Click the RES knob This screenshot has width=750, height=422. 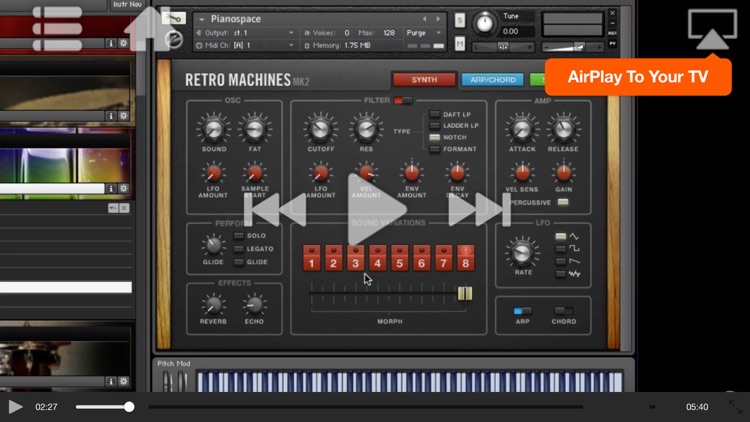[x=366, y=129]
